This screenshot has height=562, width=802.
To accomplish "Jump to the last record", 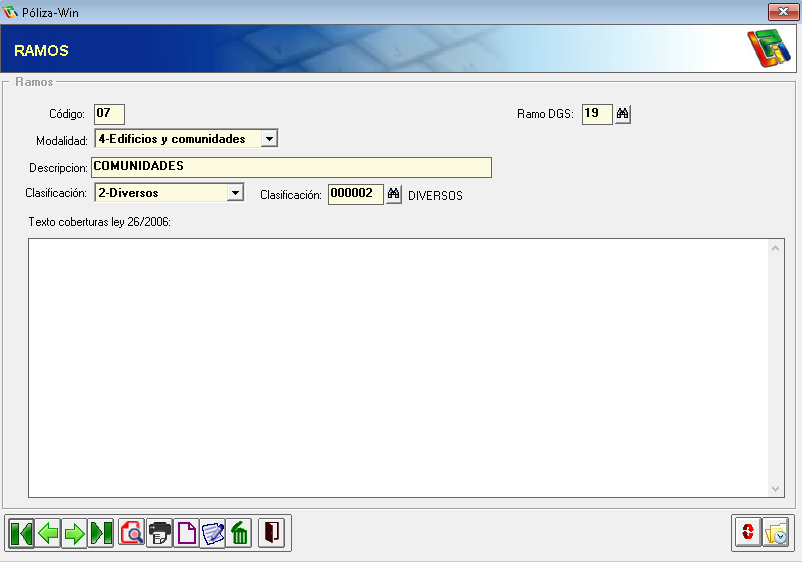I will pos(101,533).
